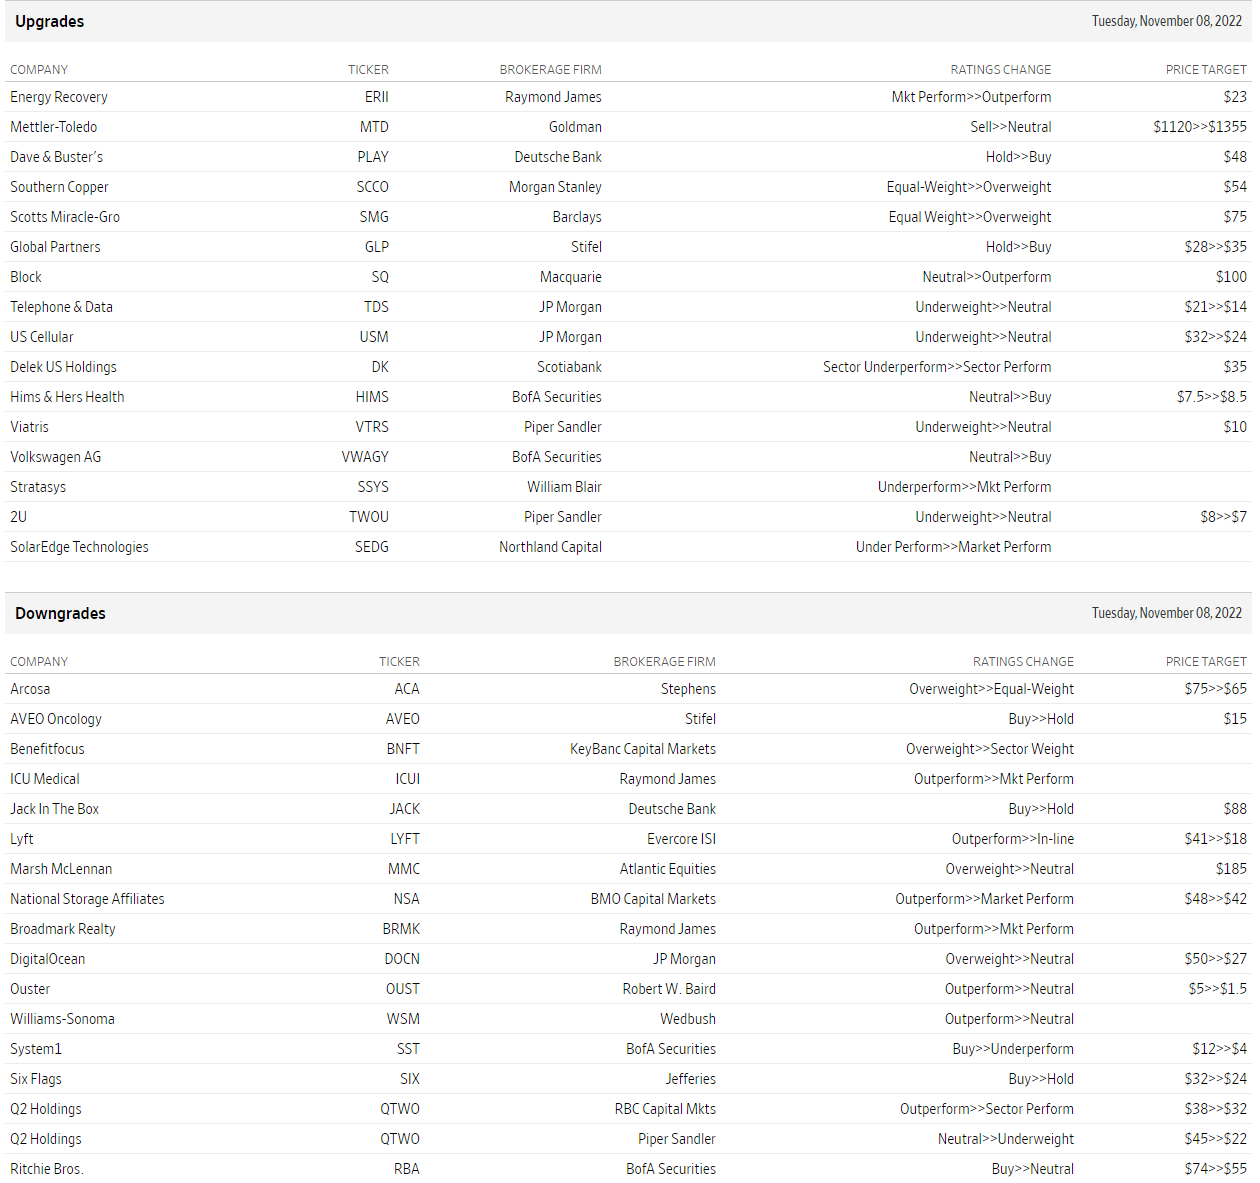
Task: Select the Dave & Buster's company row
Action: 57,157
